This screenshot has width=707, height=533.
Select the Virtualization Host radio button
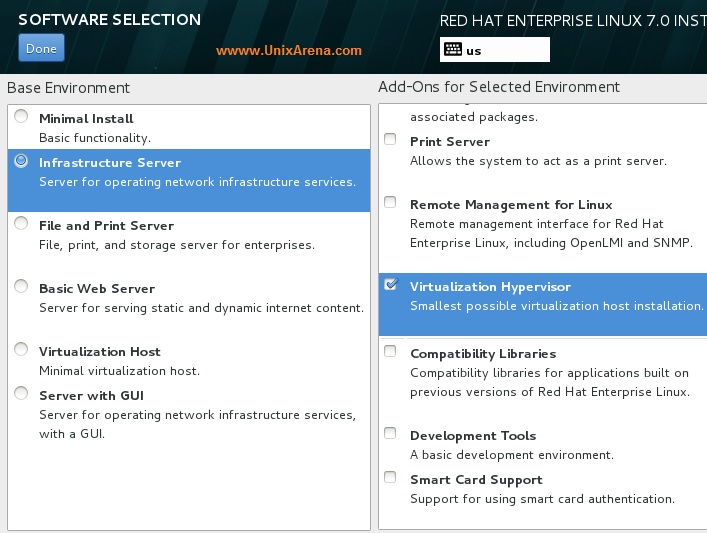[x=21, y=349]
